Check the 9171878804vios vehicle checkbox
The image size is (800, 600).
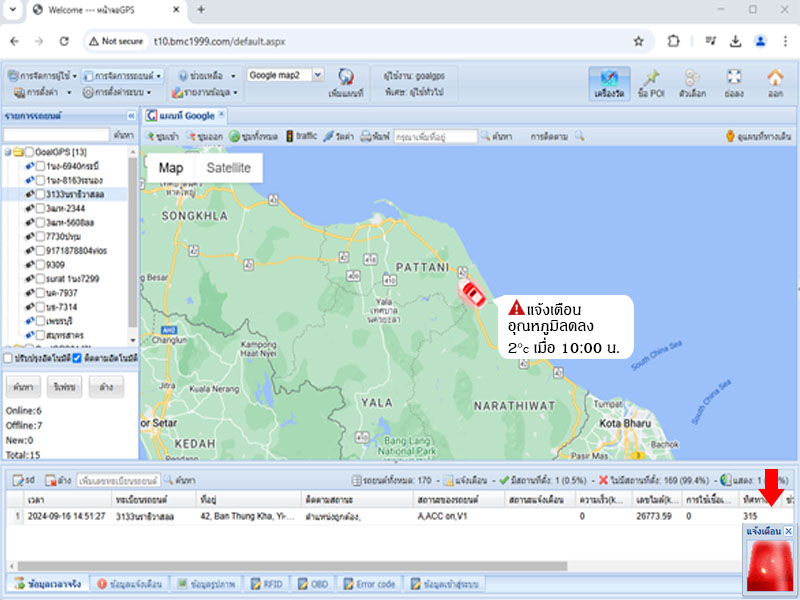(40, 251)
